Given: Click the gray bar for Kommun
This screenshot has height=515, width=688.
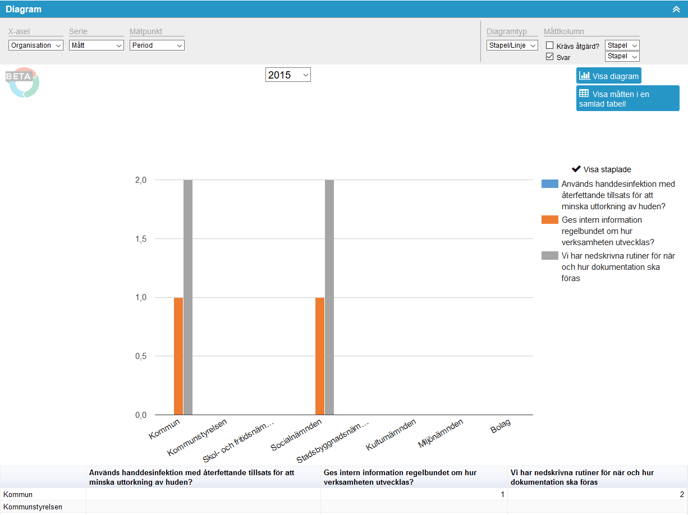Looking at the screenshot, I should point(188,297).
